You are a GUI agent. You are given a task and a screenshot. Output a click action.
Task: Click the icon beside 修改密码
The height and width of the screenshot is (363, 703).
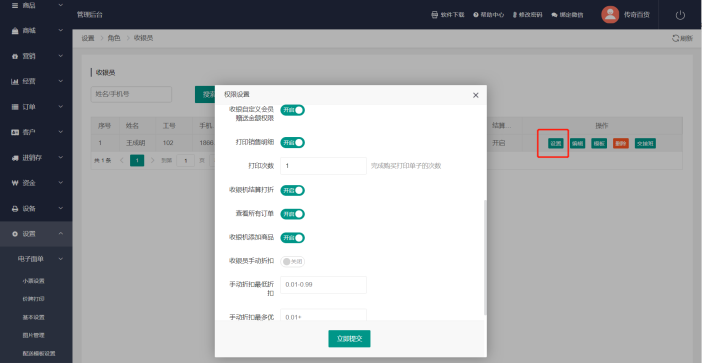515,15
